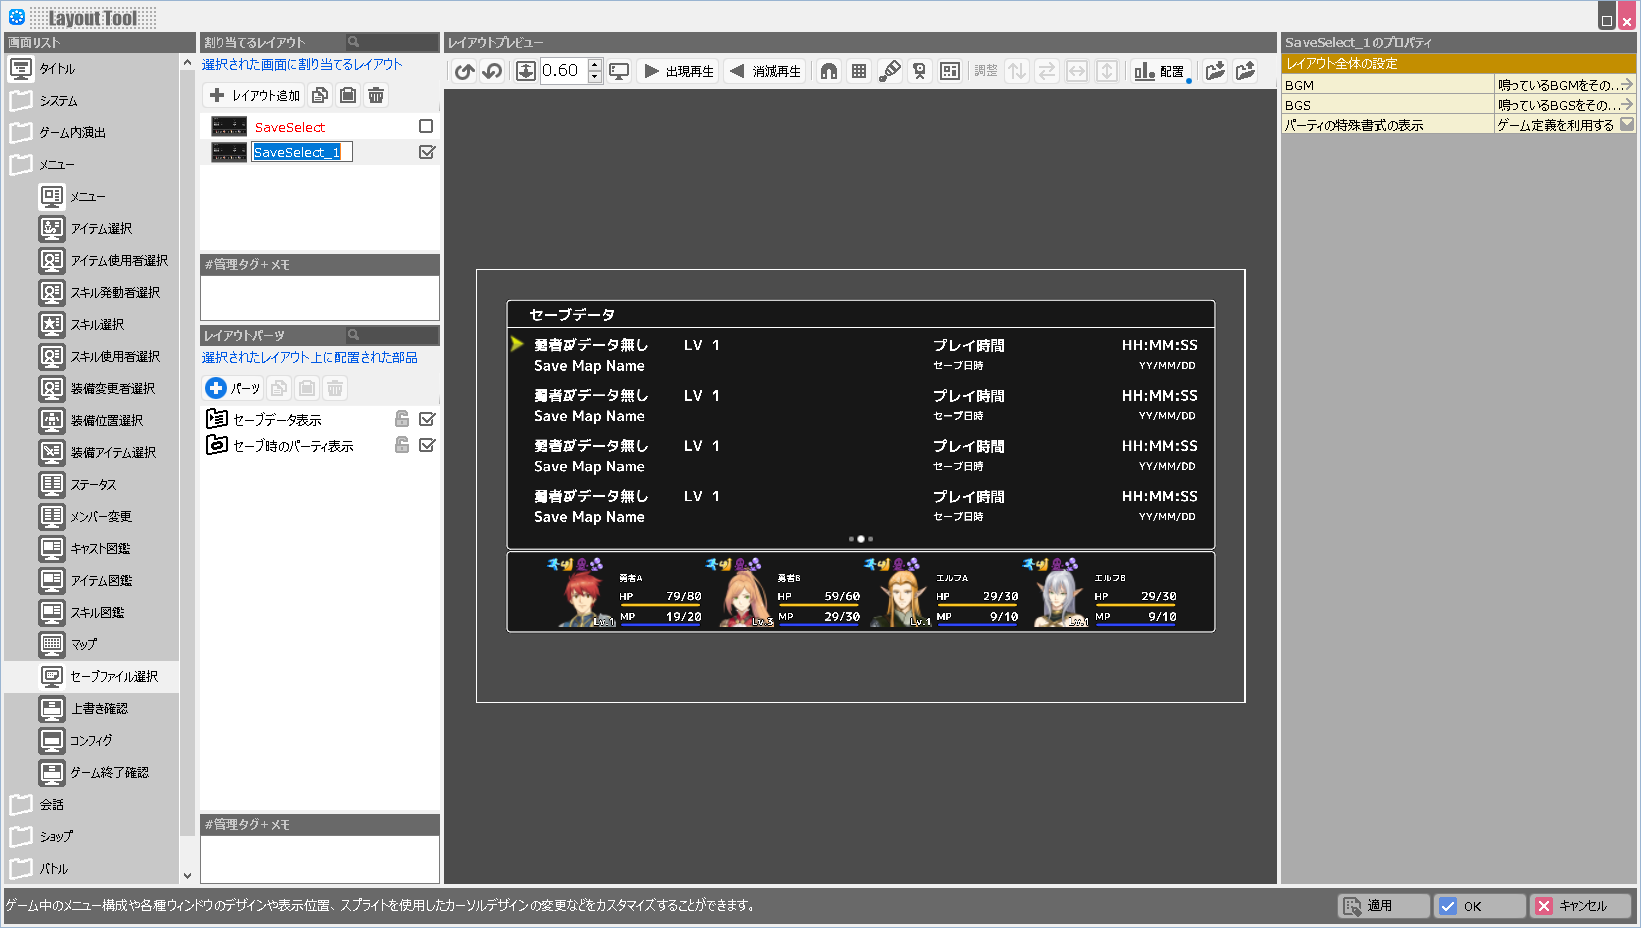Open the 配置 alignment dropdown
Screen dimensions: 1641x928
[x=1160, y=71]
